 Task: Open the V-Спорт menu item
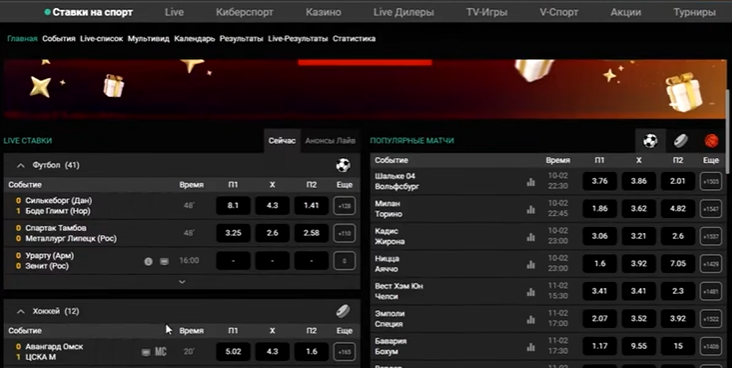point(559,12)
